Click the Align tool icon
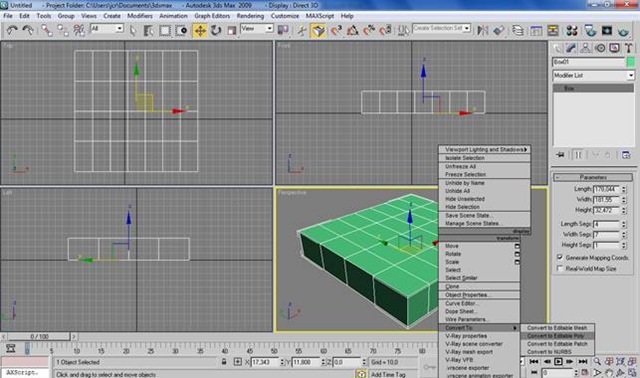640x378 pixels. [x=498, y=31]
